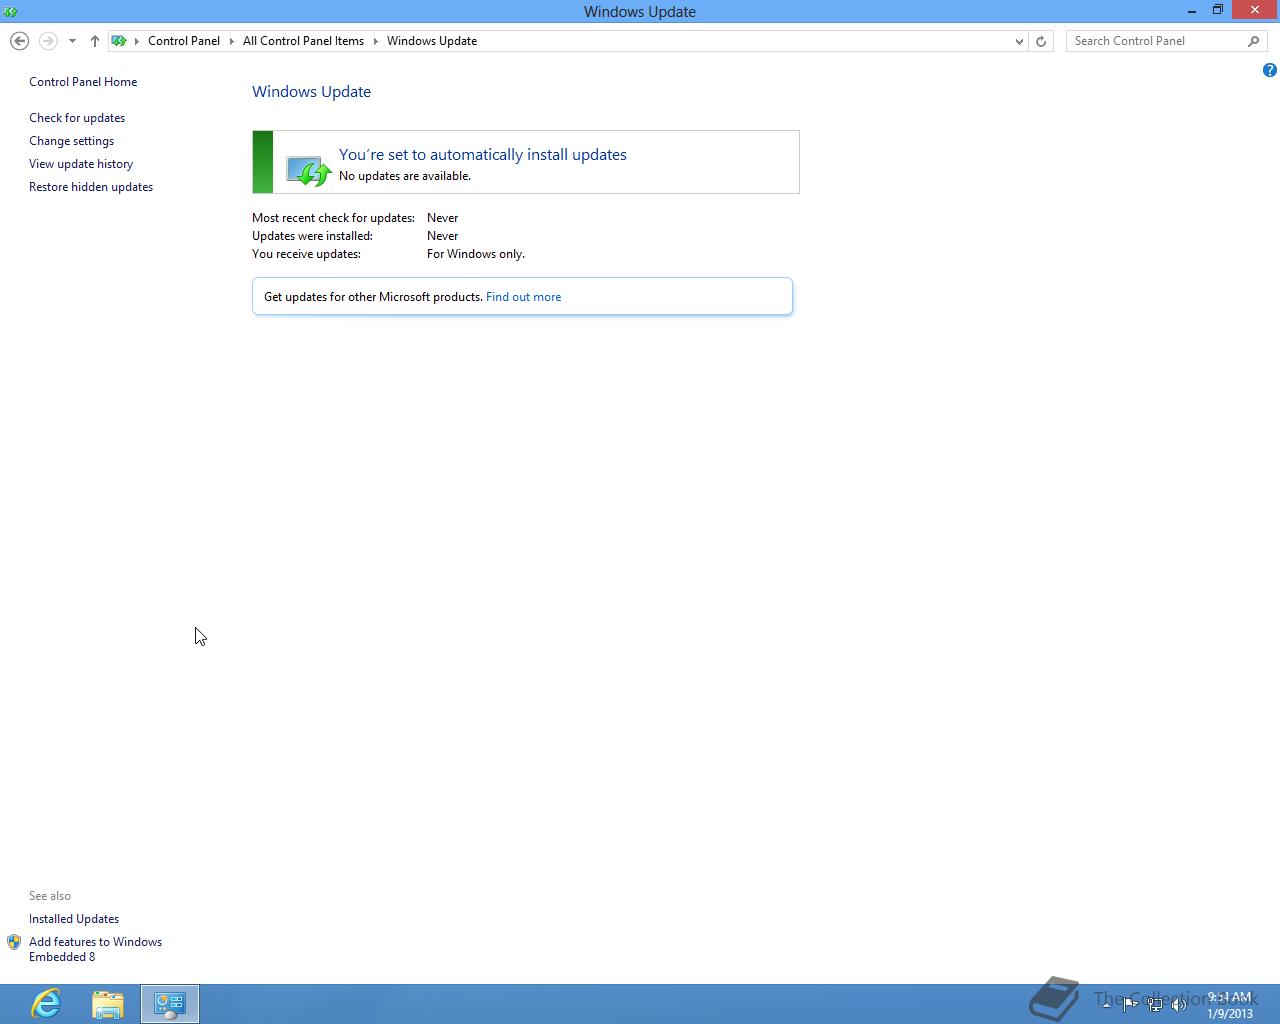
Task: Minimize the Windows Update window
Action: (x=1192, y=11)
